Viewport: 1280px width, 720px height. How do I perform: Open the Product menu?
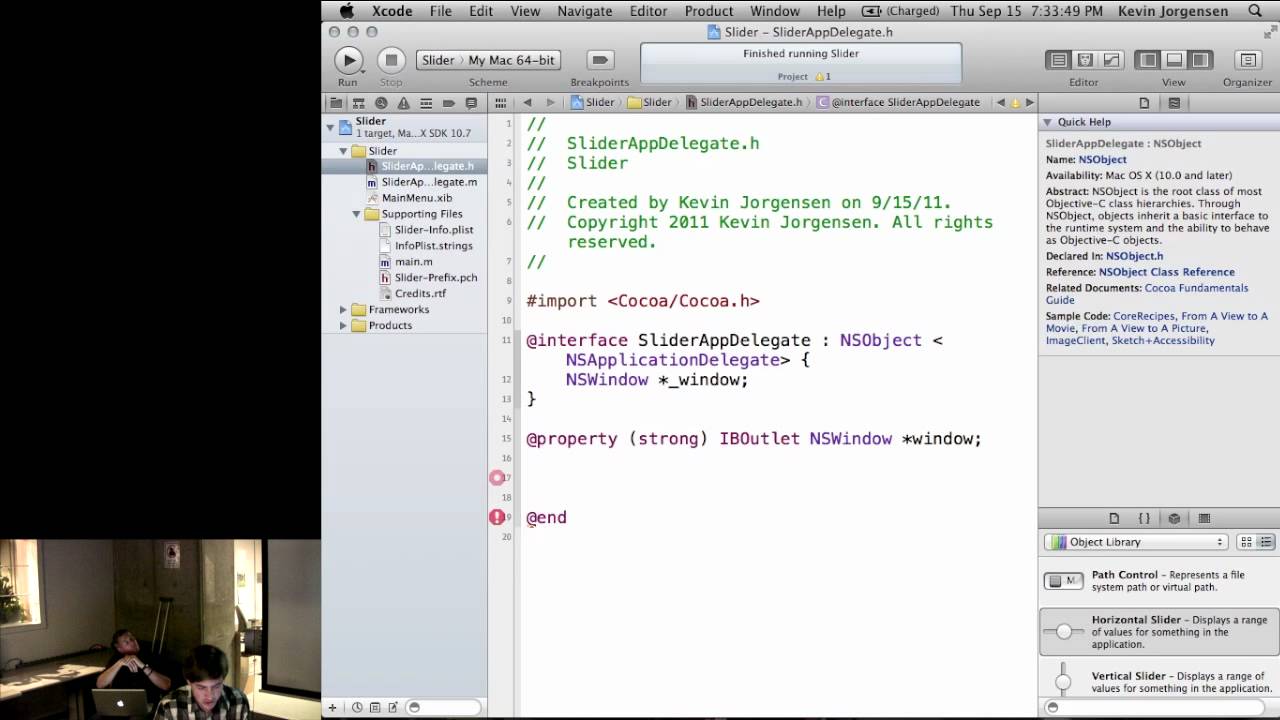tap(709, 11)
